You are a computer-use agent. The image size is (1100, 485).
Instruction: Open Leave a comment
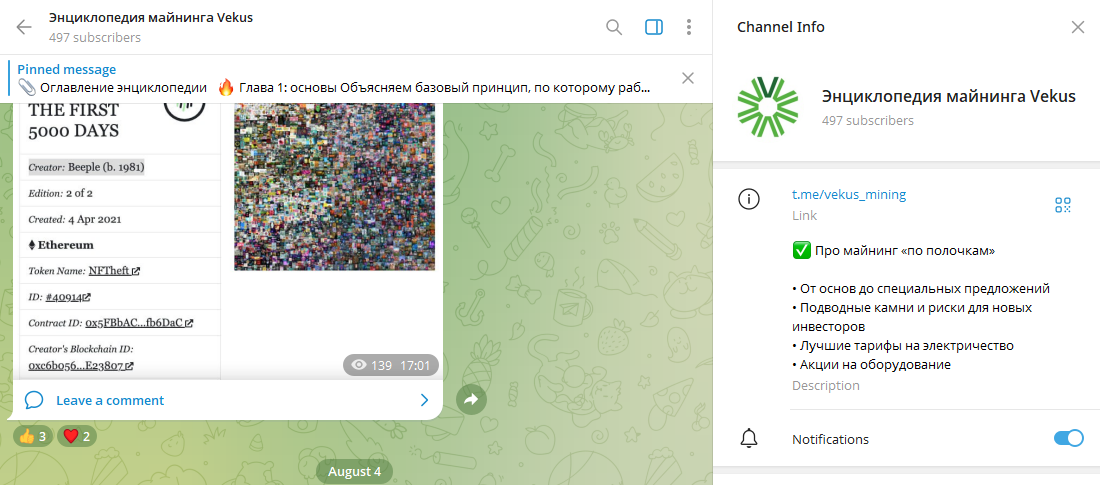coord(227,400)
